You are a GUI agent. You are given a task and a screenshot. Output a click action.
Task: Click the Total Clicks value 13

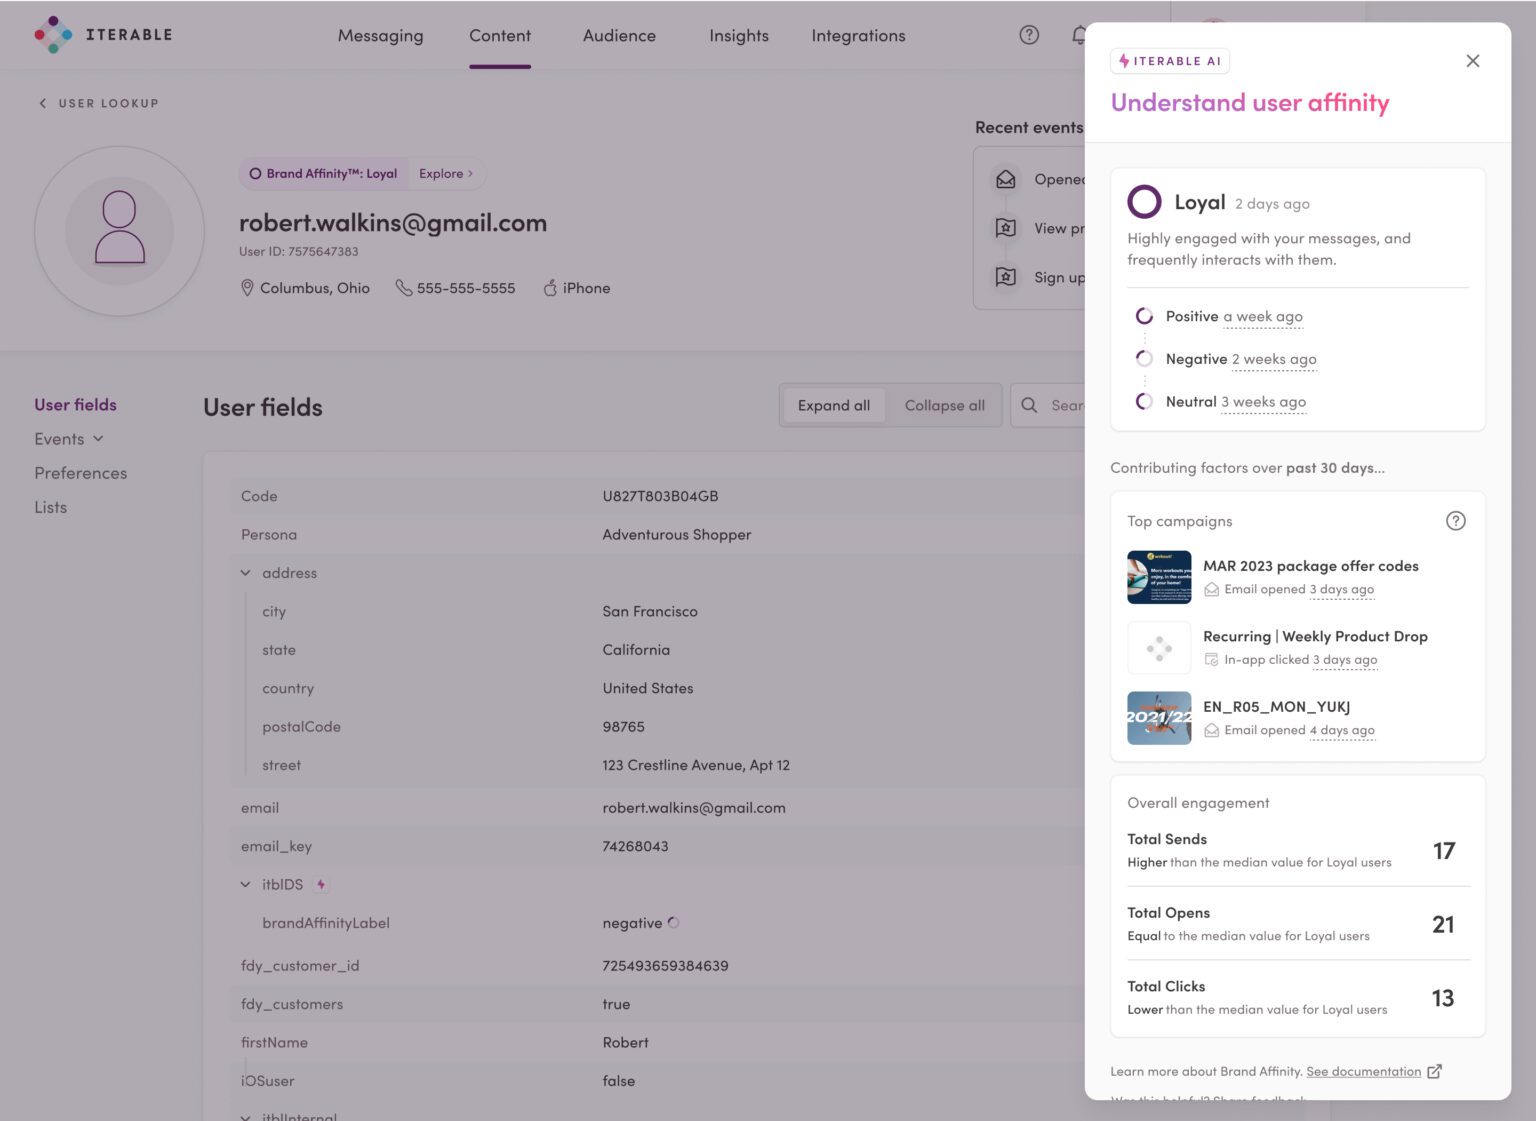coord(1443,998)
